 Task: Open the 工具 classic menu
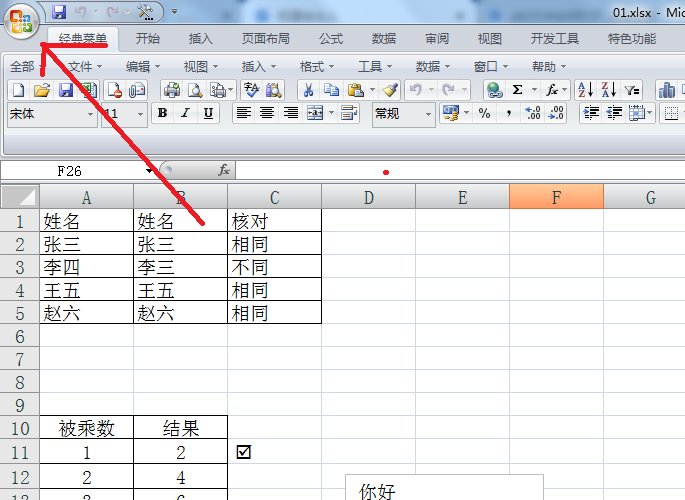point(374,67)
